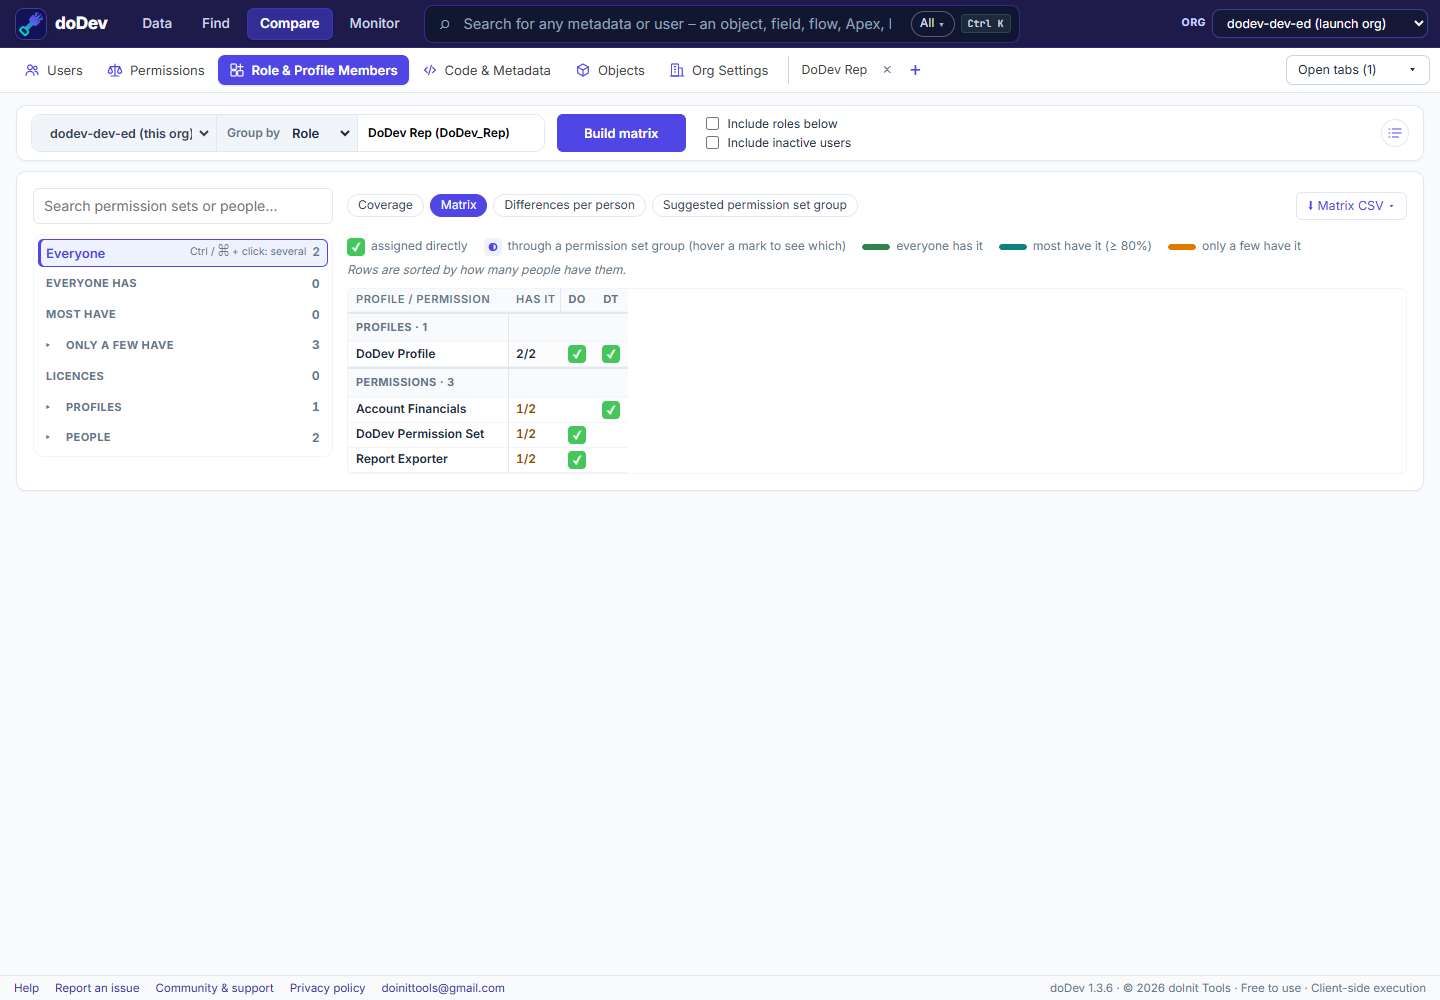Click the doinittools@gmail.com email link
The width and height of the screenshot is (1440, 1000).
coord(443,988)
